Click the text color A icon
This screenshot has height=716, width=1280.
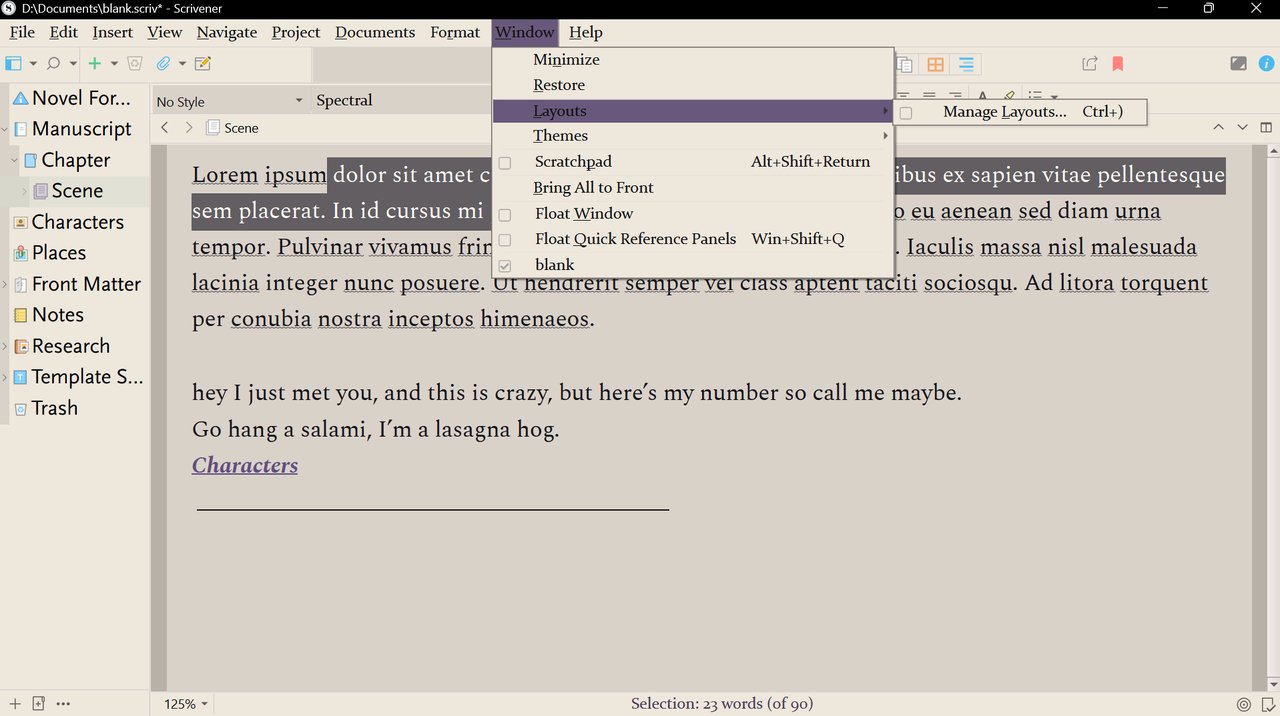(983, 97)
